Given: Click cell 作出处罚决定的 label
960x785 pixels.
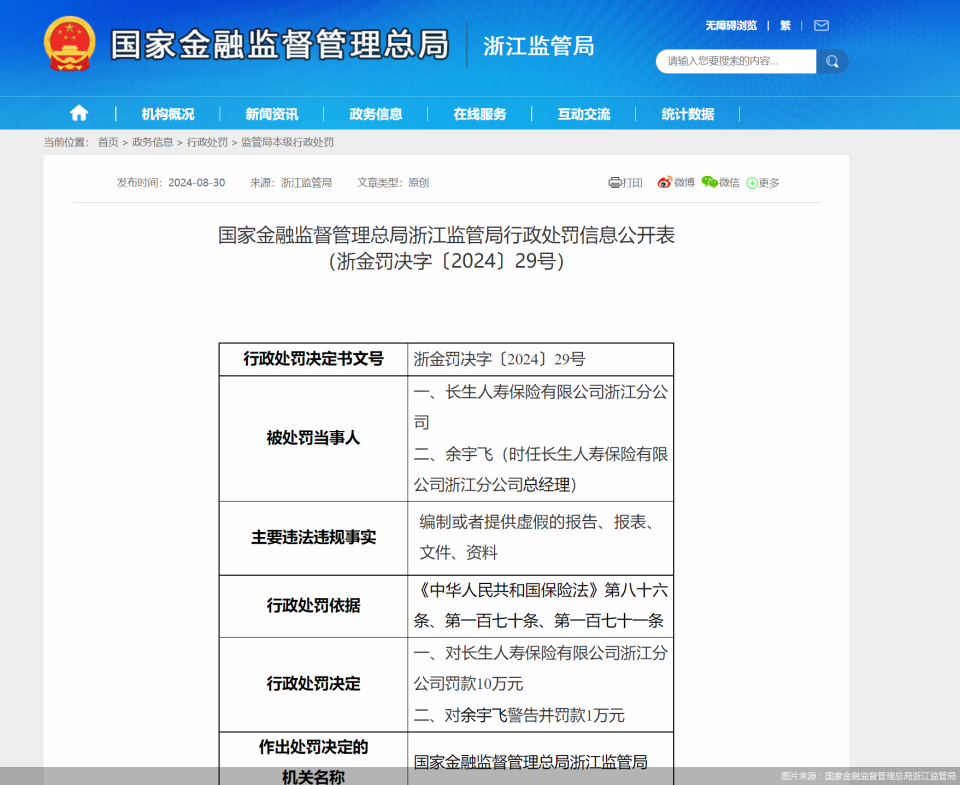Looking at the screenshot, I should coord(313,747).
